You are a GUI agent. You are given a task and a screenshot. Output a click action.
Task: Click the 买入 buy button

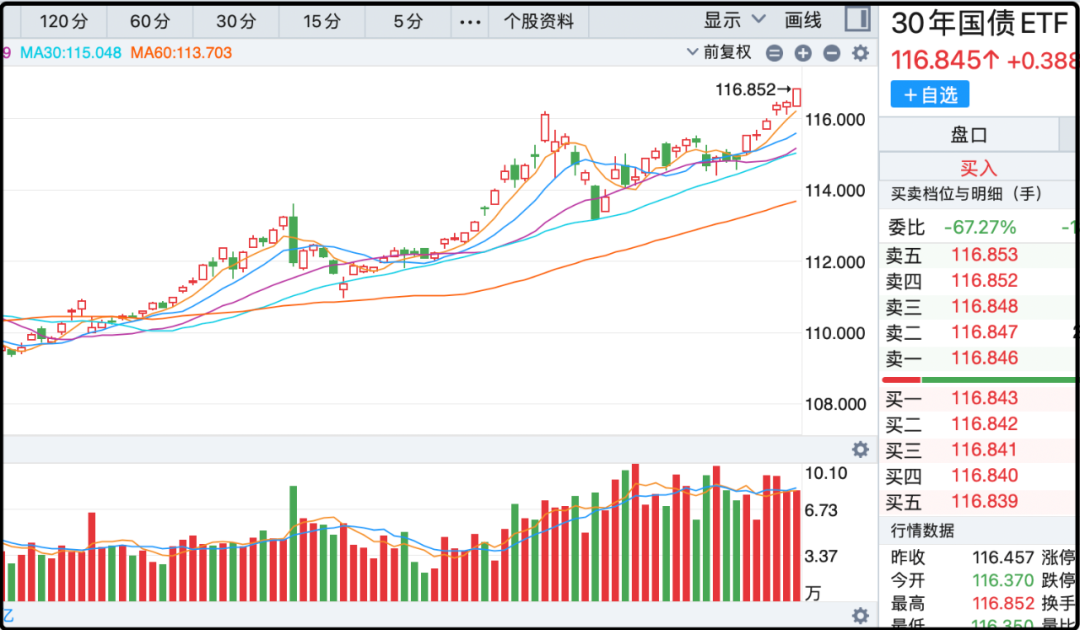pyautogui.click(x=978, y=168)
